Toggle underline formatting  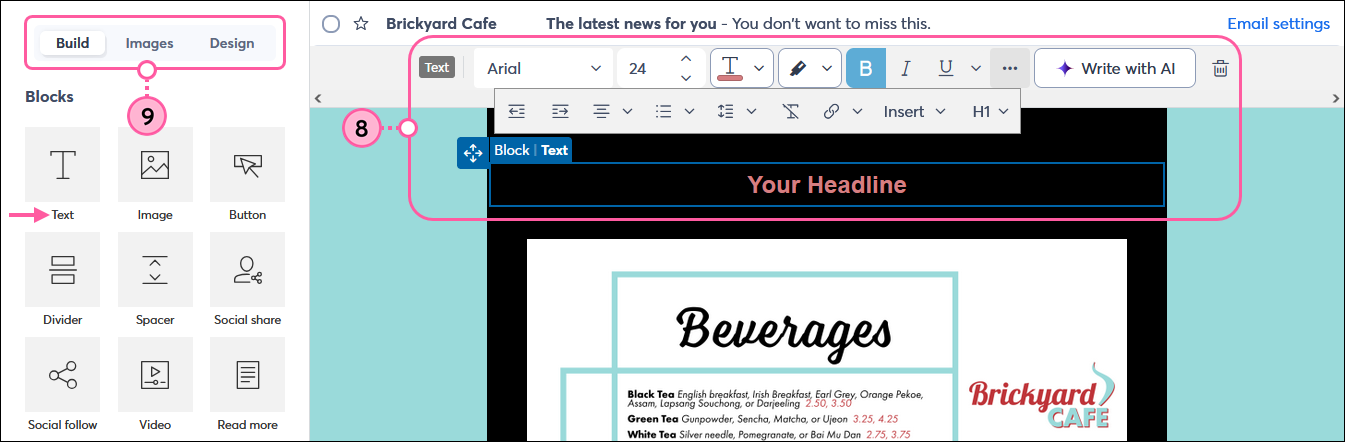click(945, 68)
